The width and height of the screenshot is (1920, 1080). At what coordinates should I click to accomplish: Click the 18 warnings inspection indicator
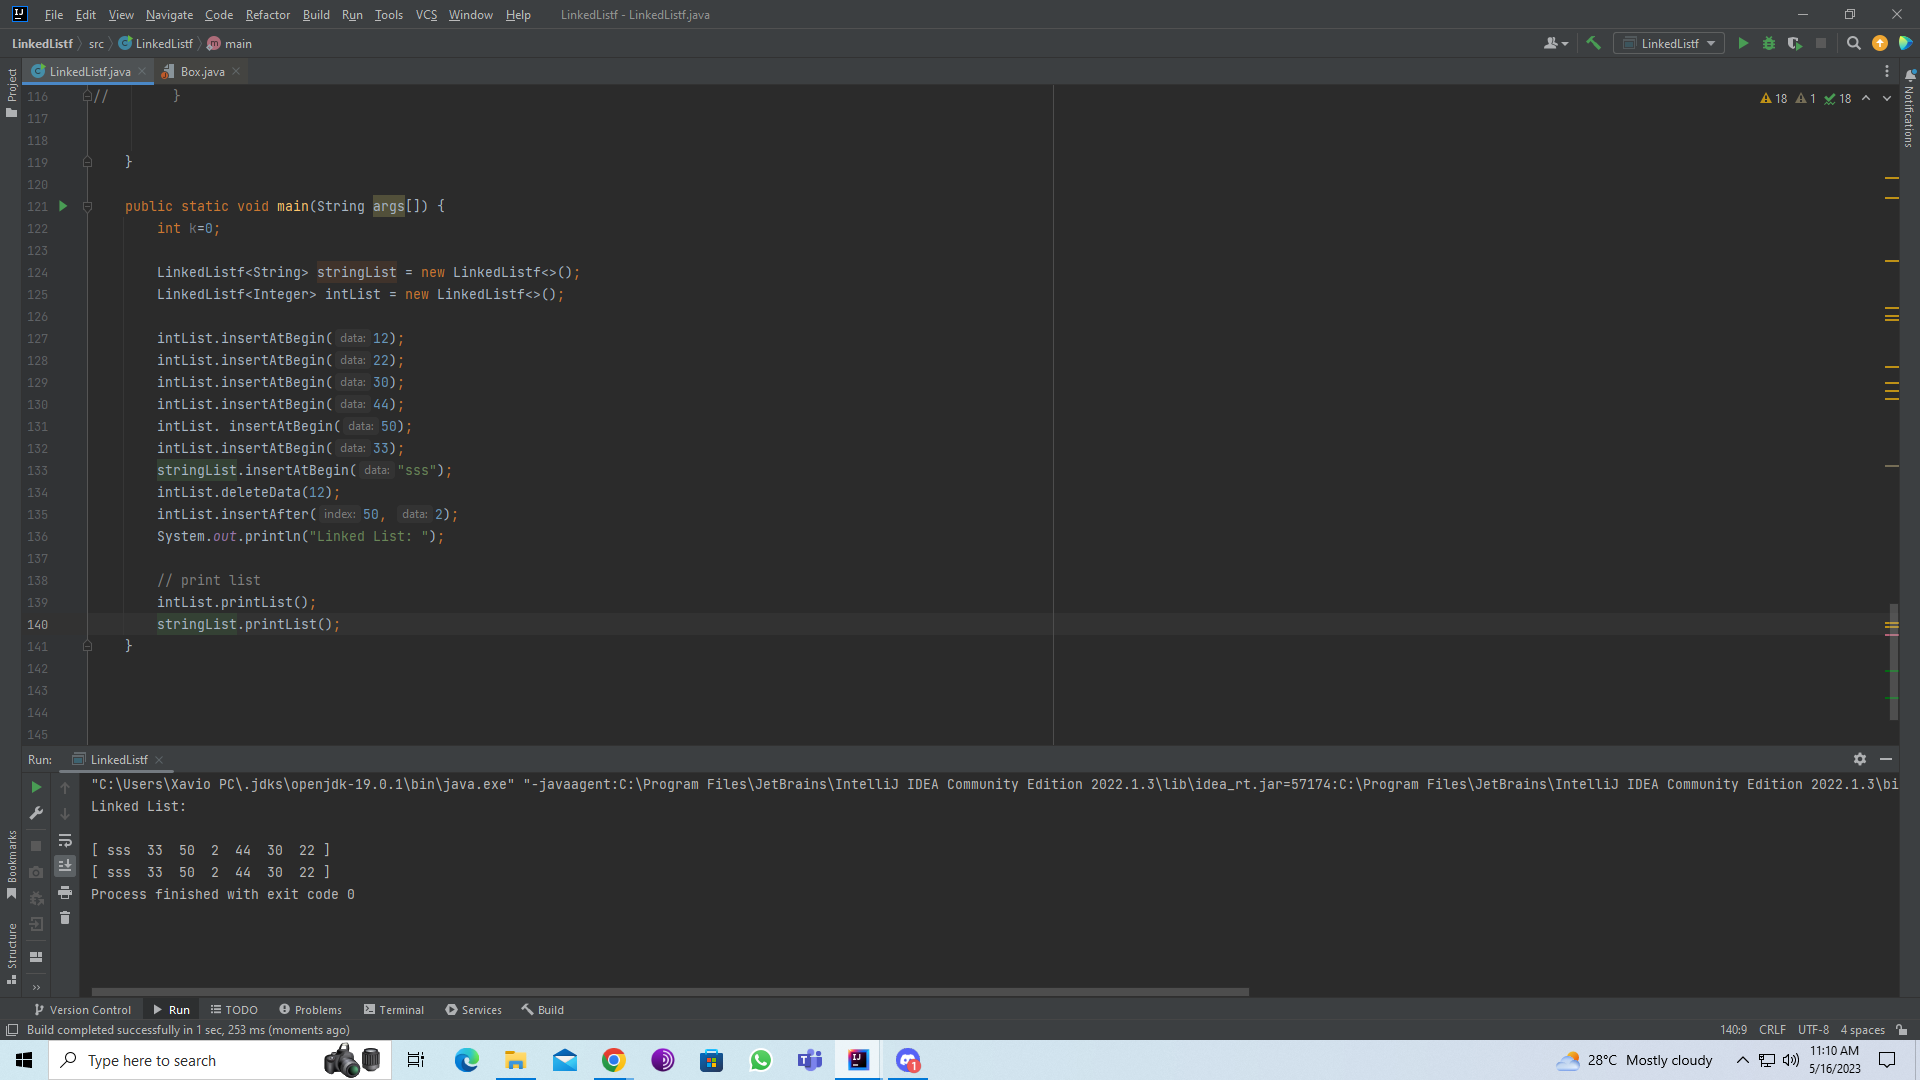1773,98
